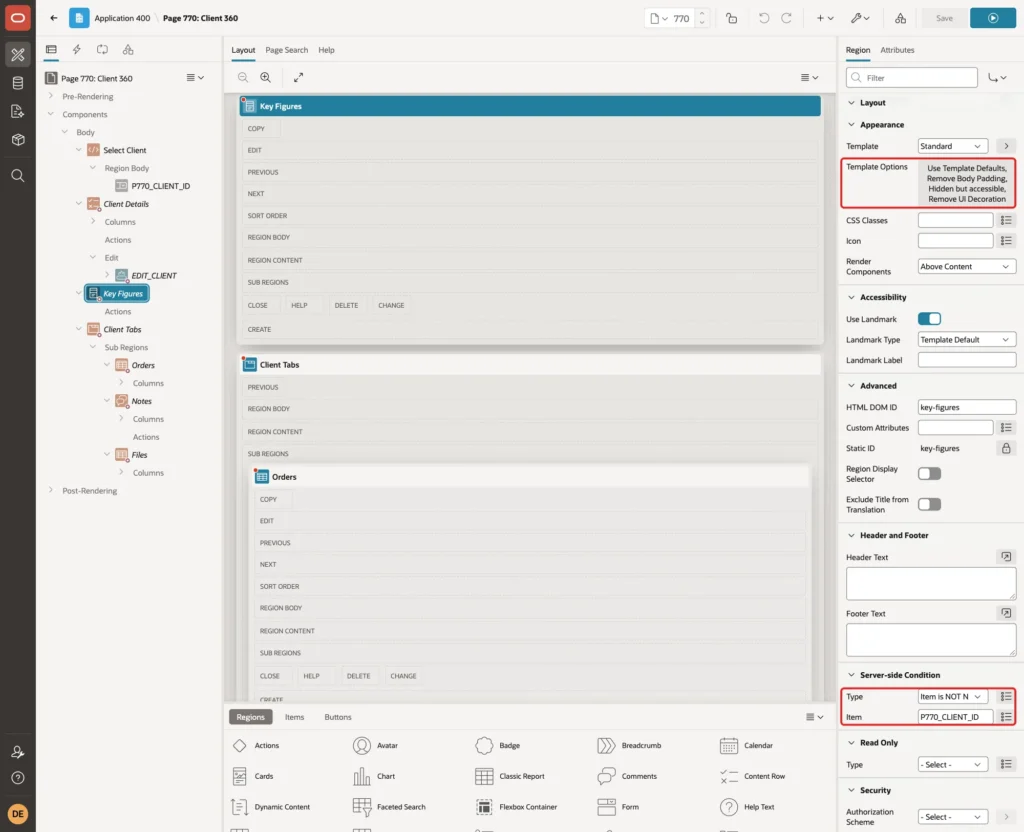Open SQL Workshop database icon in sidebar
Viewport: 1024px width, 832px height.
(18, 83)
